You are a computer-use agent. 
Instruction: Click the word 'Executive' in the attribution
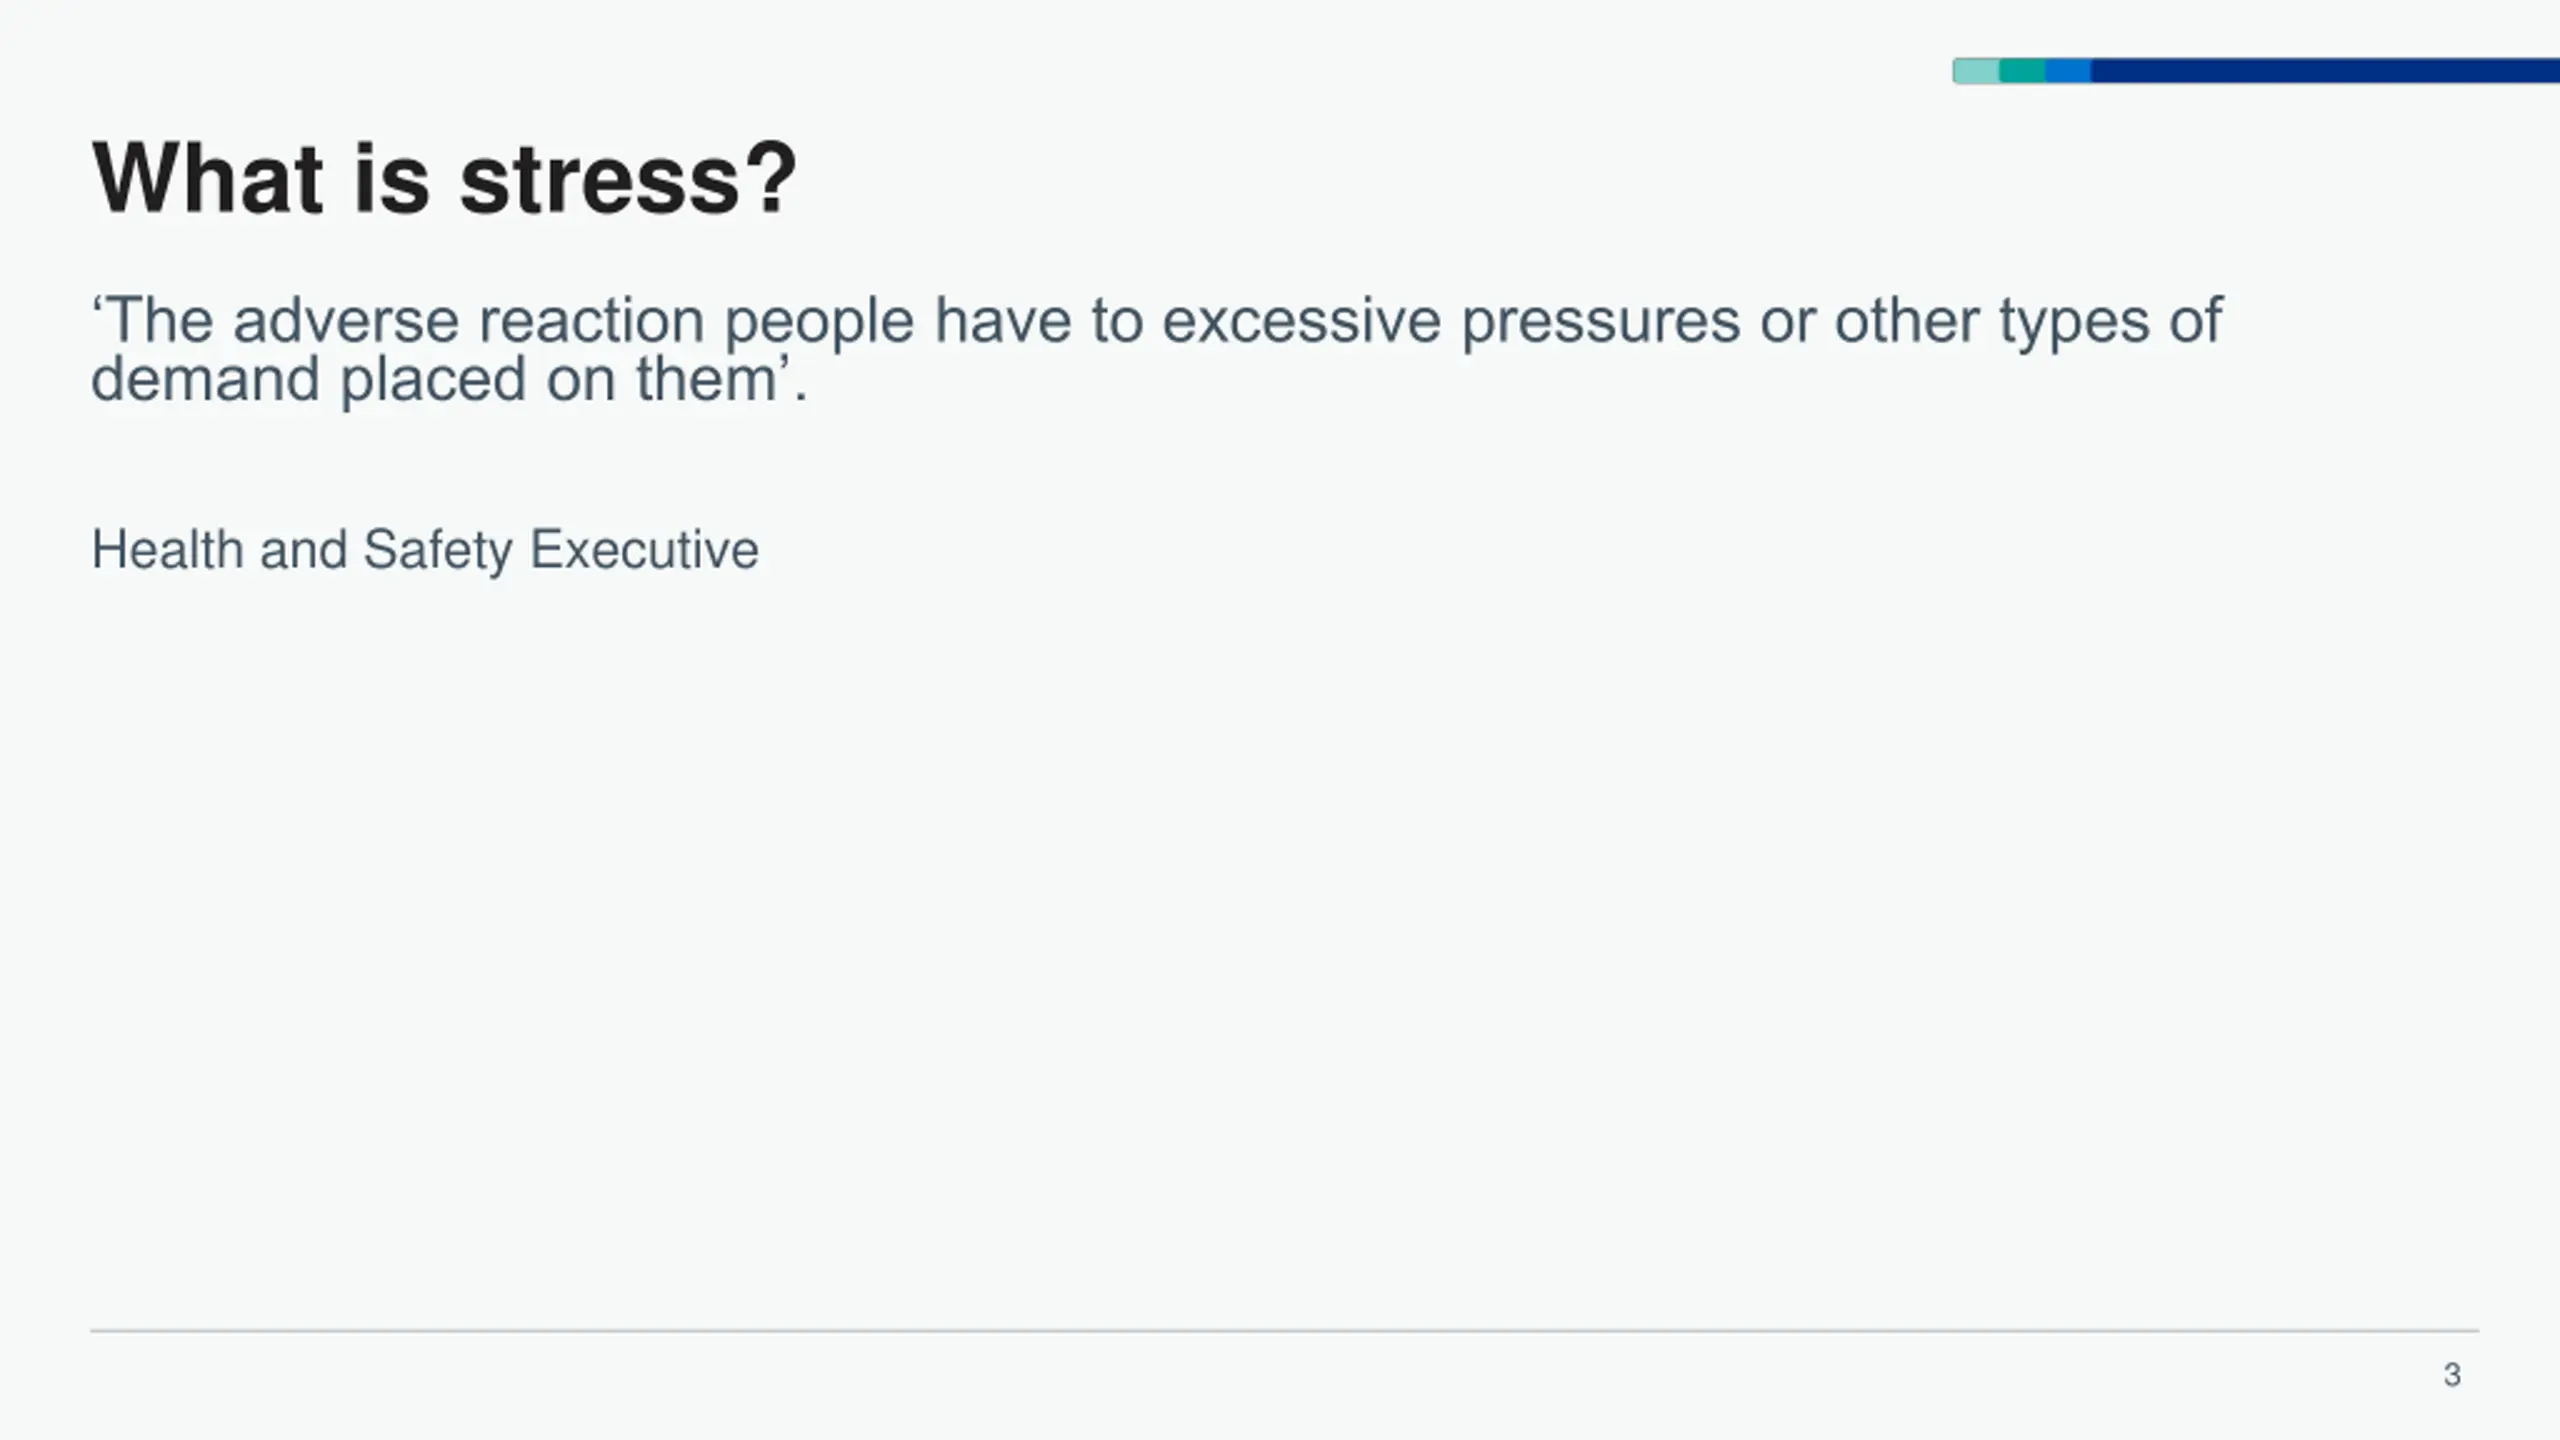click(644, 550)
